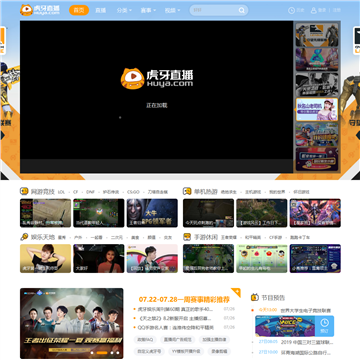Open the 王者荣耀 mobile game link
360x360 pixels.
(x=229, y=238)
